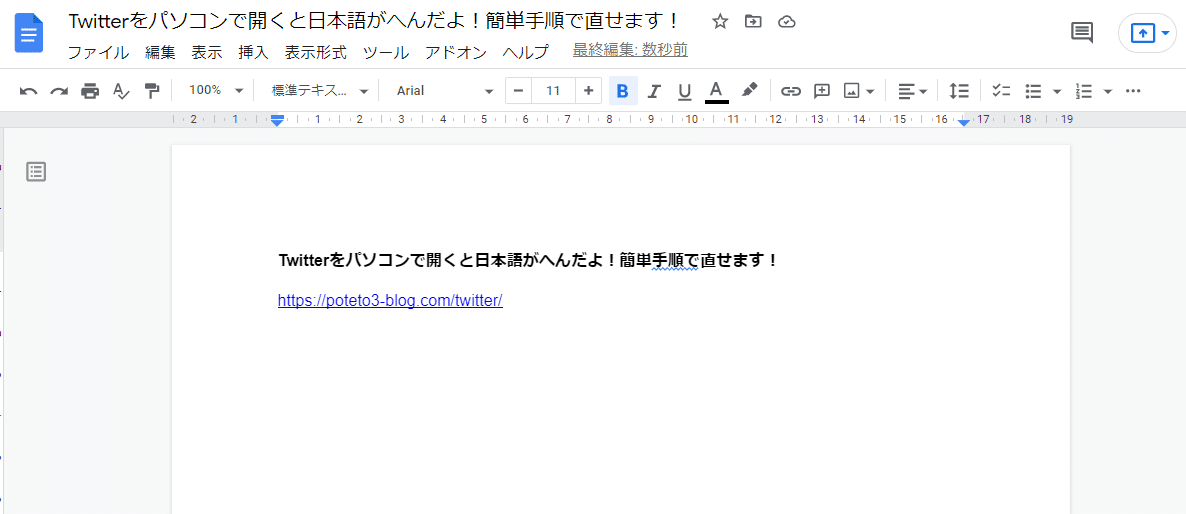Click the document title to rename
Viewport: 1186px width, 514px height.
(x=375, y=21)
